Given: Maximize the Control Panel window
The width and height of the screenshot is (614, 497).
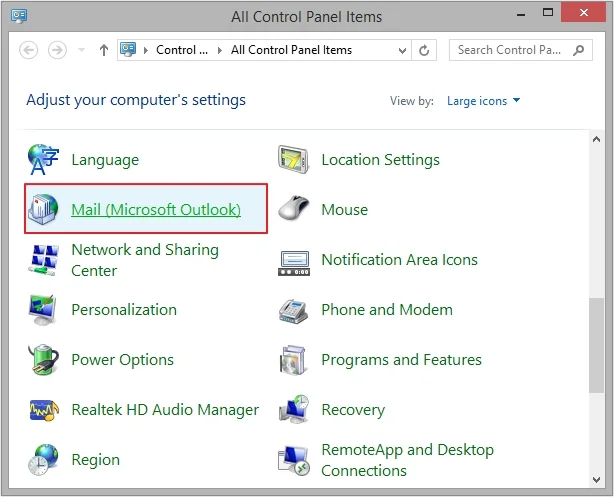Looking at the screenshot, I should (x=548, y=13).
